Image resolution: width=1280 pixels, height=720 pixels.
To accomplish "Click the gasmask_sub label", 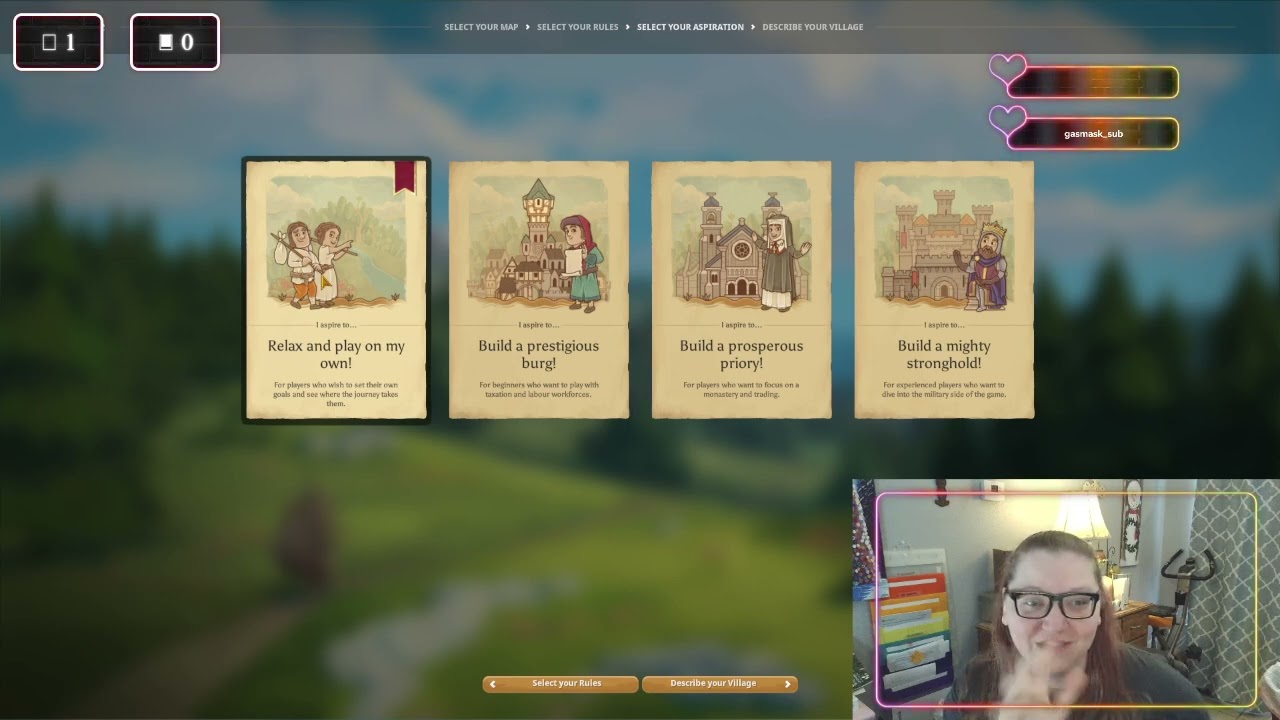I will pos(1093,134).
